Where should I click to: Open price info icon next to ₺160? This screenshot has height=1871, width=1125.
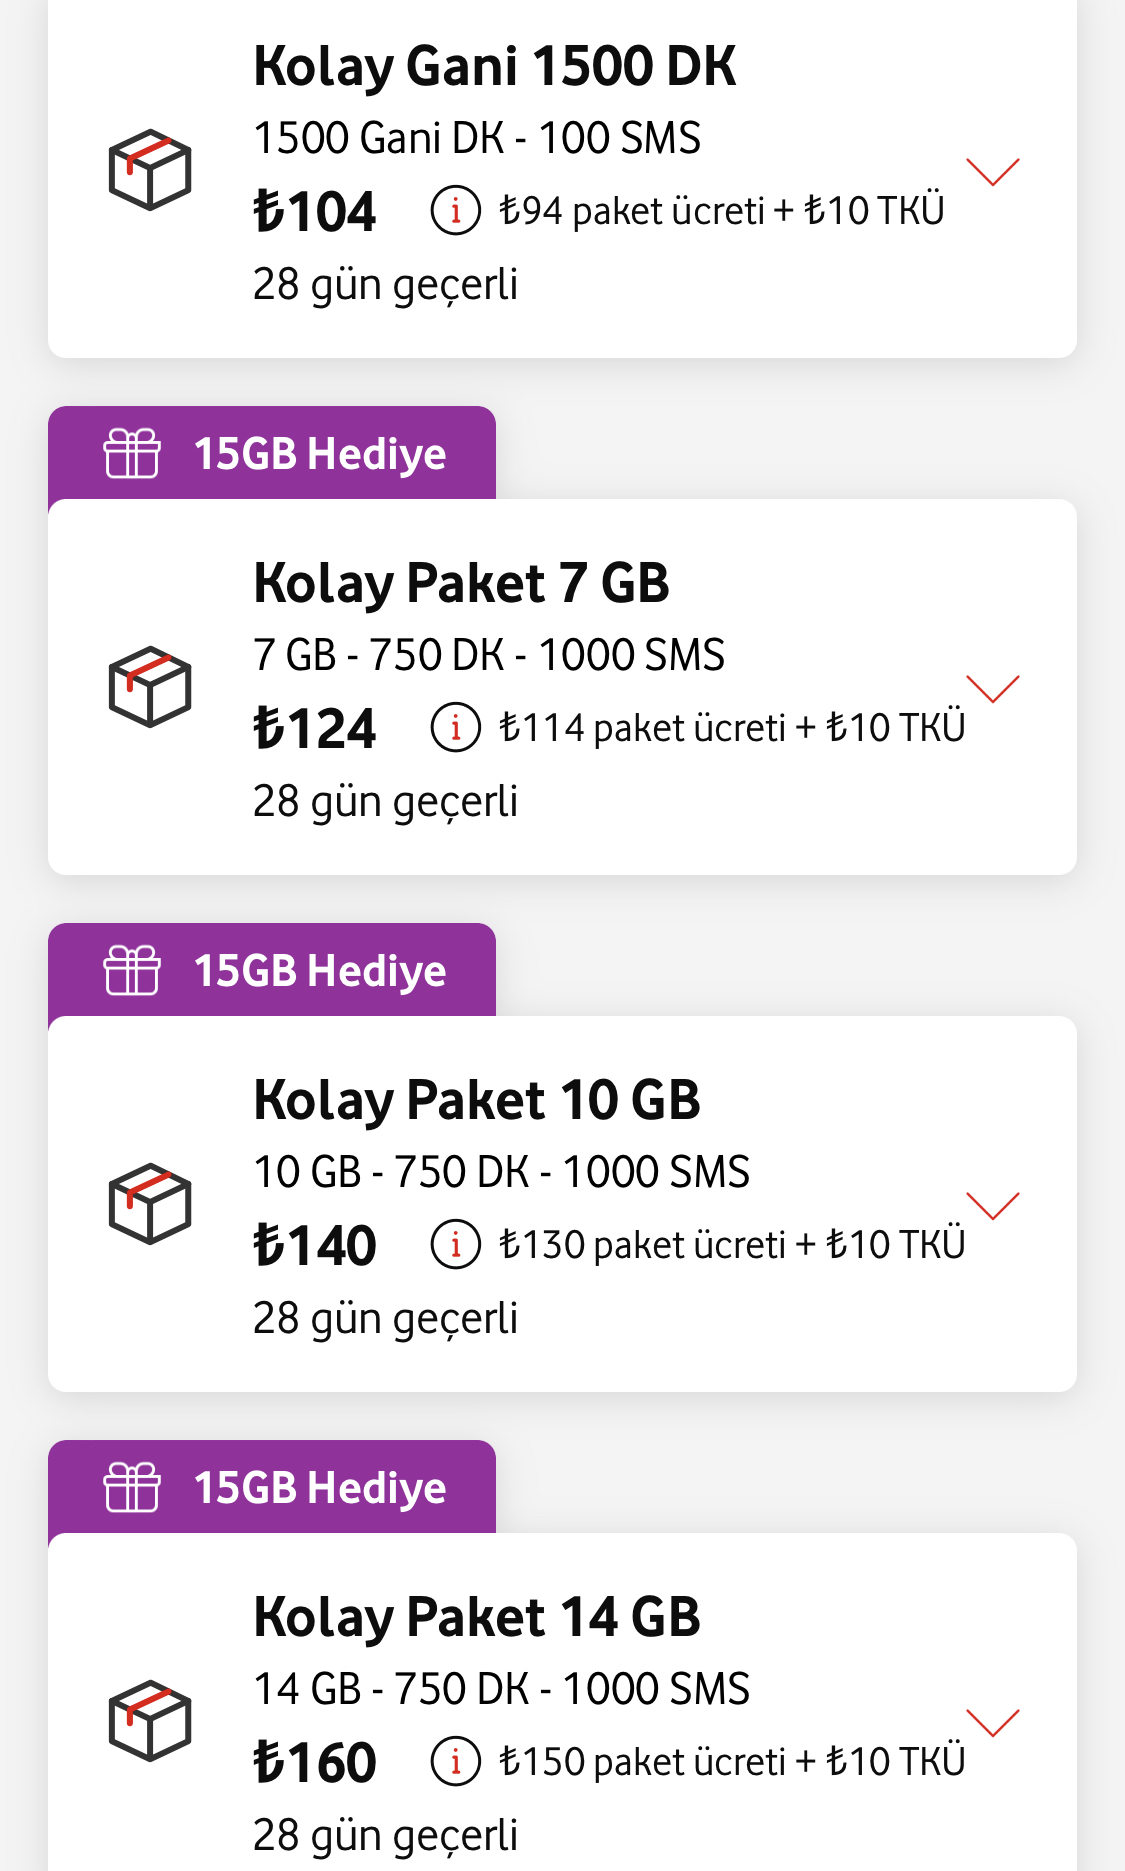click(x=456, y=1762)
